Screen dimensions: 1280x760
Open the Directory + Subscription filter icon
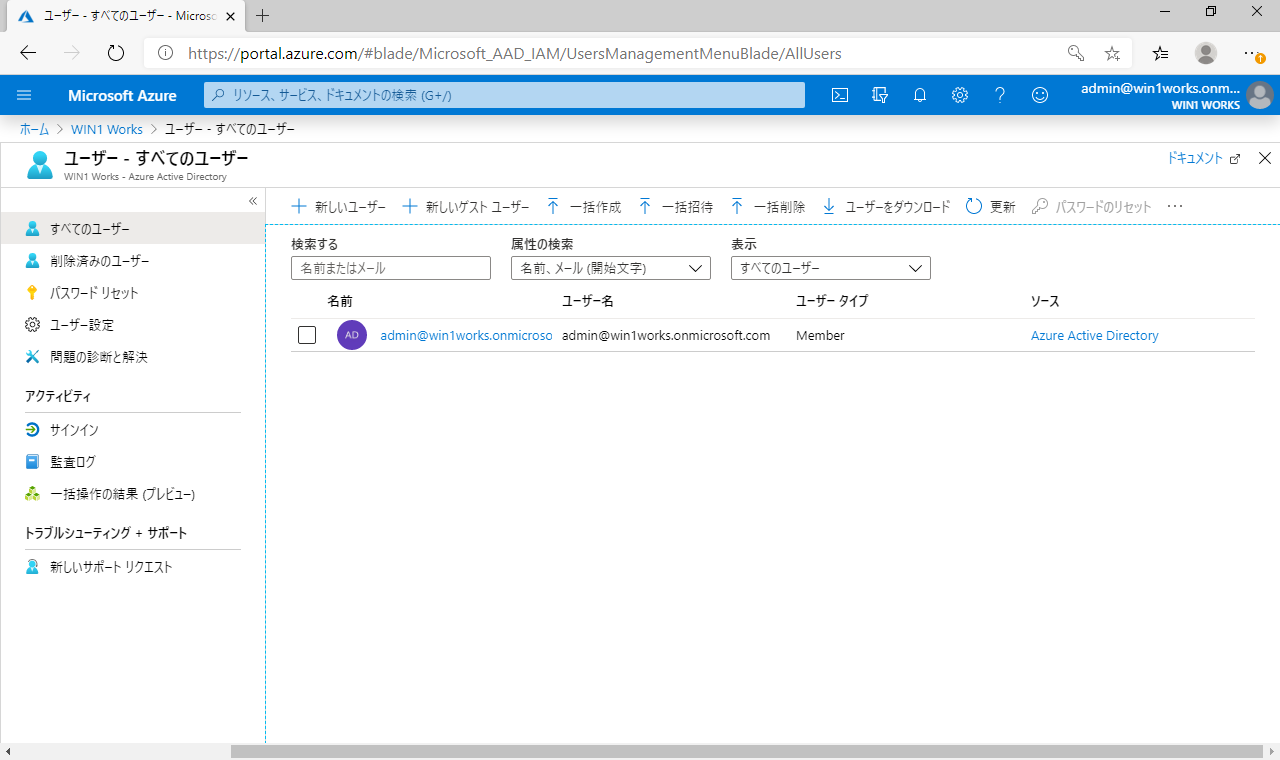[x=880, y=95]
